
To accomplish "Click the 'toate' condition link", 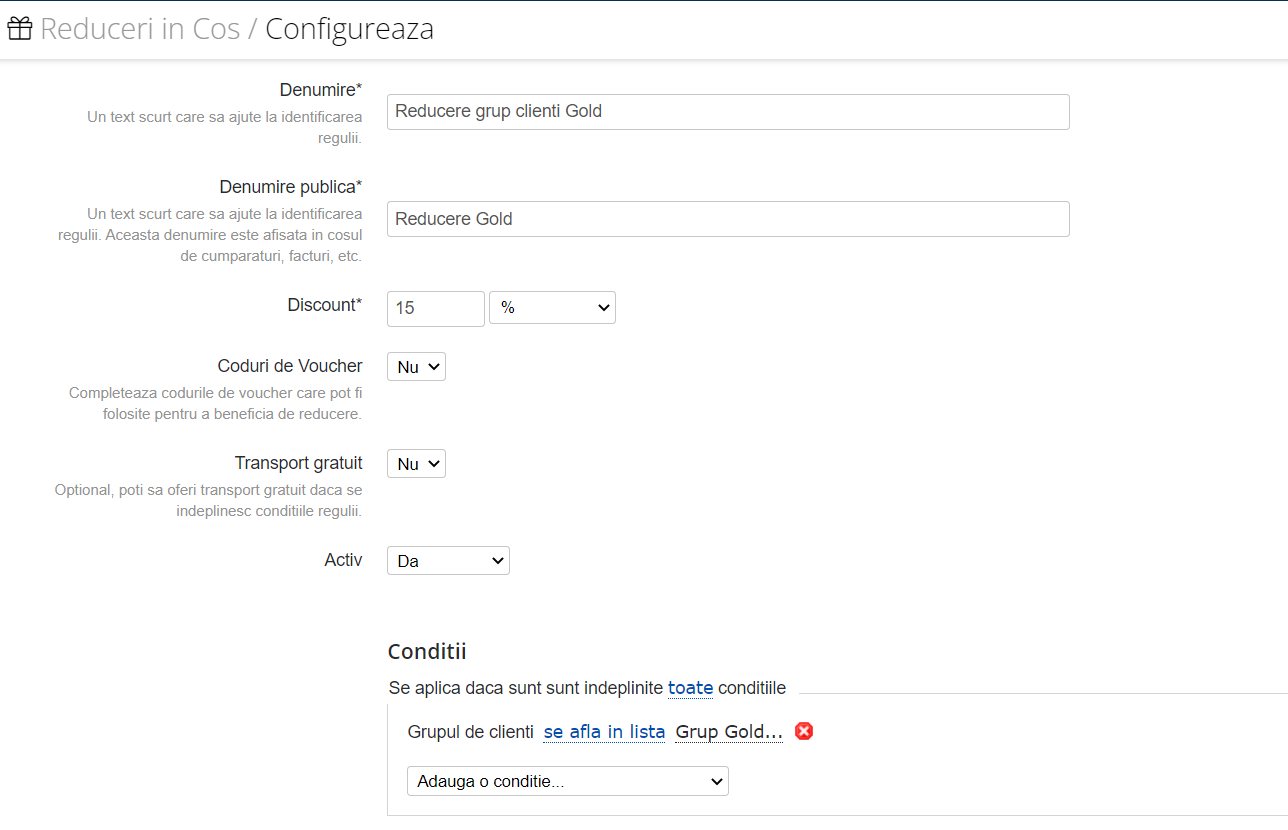I will click(x=690, y=688).
